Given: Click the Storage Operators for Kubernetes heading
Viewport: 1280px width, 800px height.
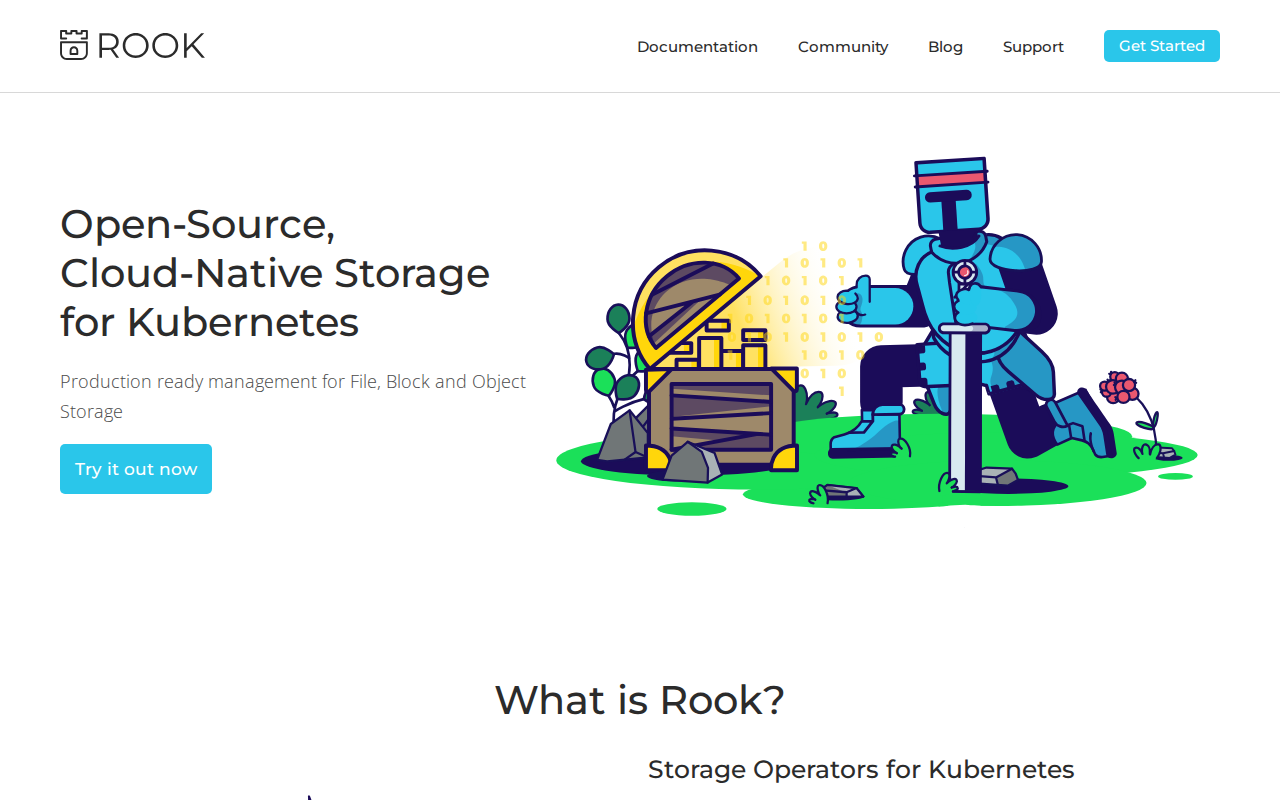Looking at the screenshot, I should coord(860,769).
